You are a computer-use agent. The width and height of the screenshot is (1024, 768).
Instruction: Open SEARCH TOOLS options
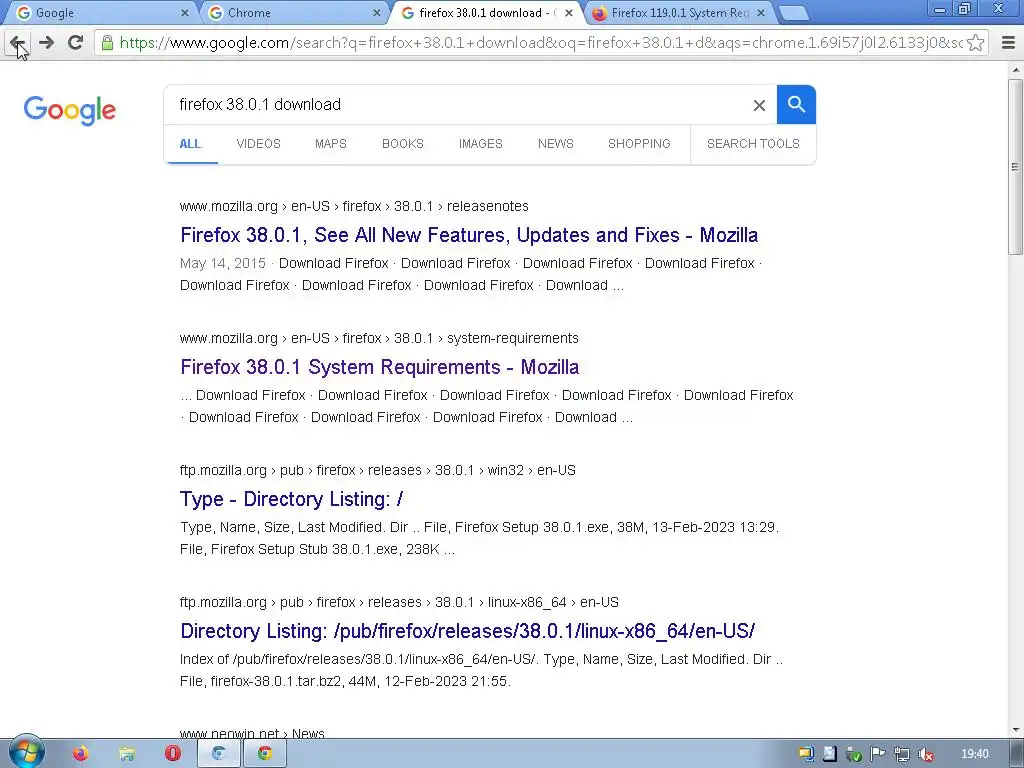pyautogui.click(x=753, y=144)
